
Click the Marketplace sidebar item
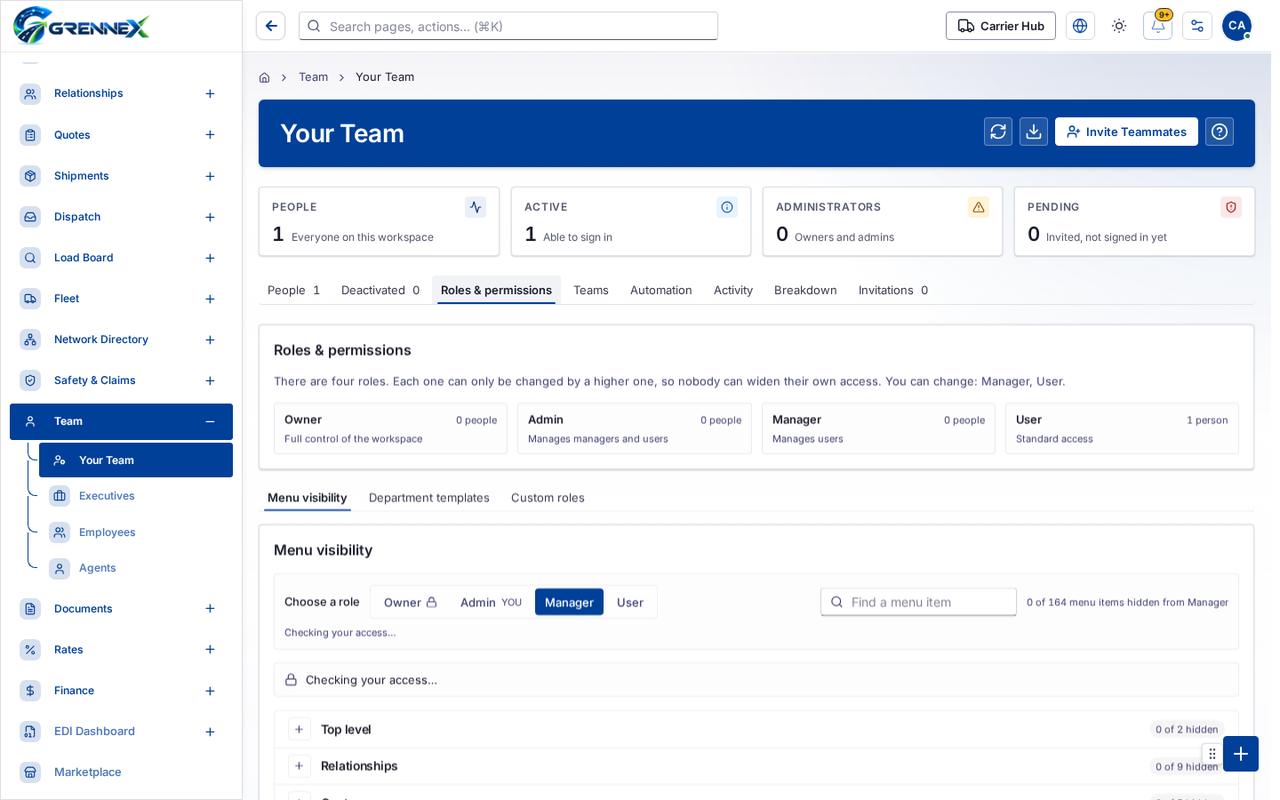pyautogui.click(x=121, y=772)
